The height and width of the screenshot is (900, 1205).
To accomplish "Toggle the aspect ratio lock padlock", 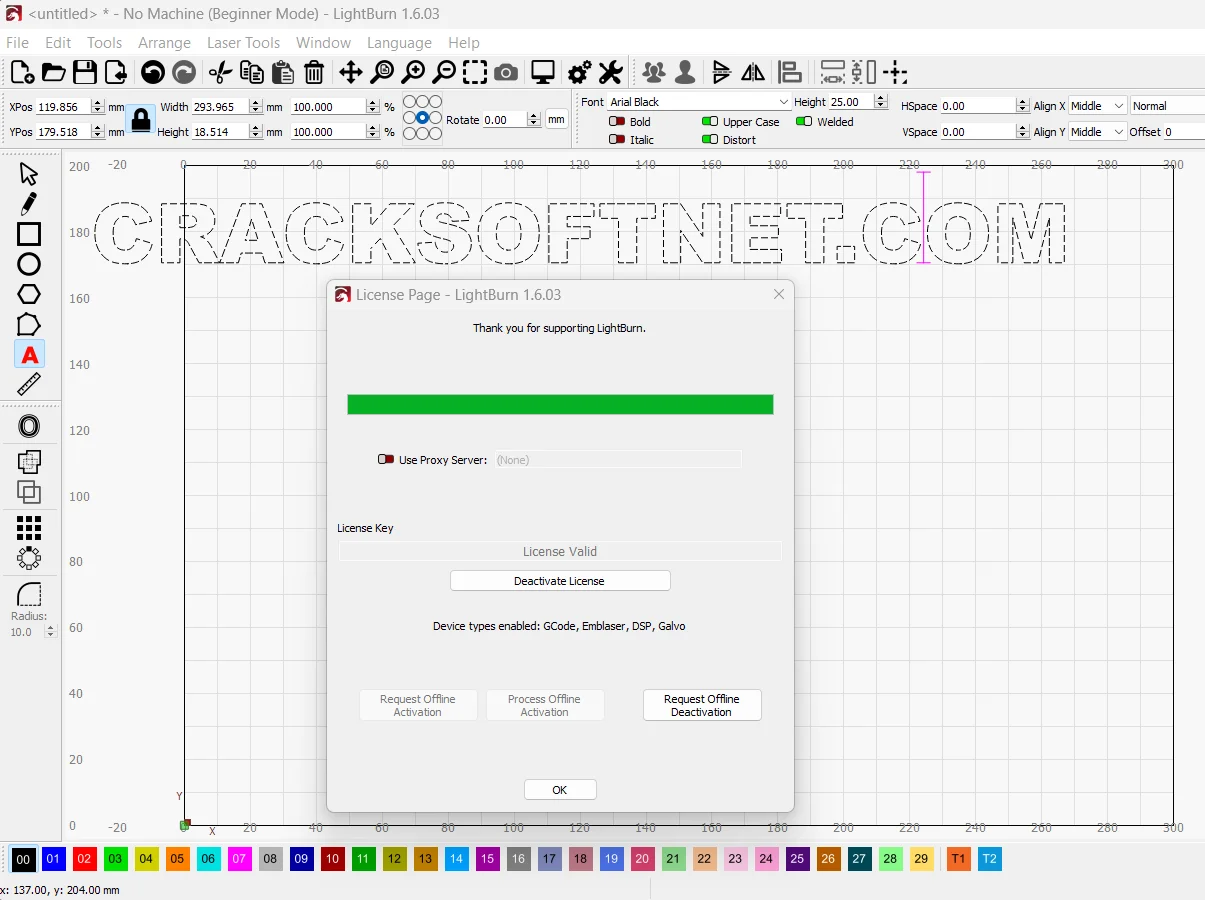I will [x=141, y=119].
